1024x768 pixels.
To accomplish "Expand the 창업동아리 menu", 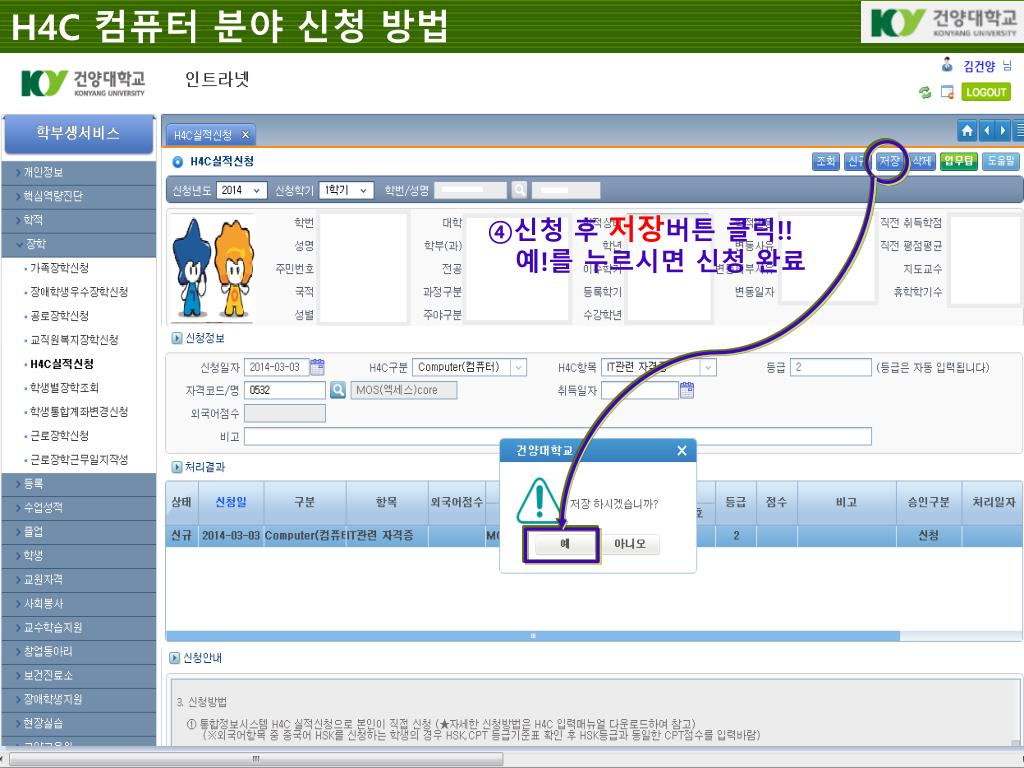I will tap(78, 651).
